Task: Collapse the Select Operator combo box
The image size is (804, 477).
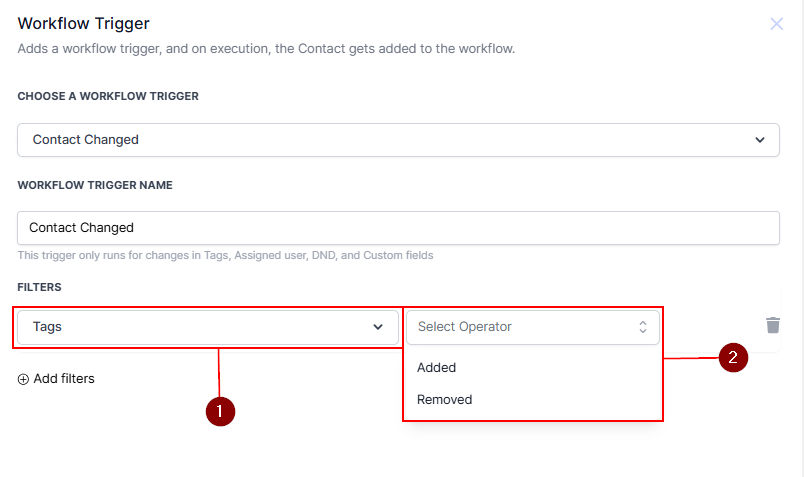Action: (x=532, y=327)
